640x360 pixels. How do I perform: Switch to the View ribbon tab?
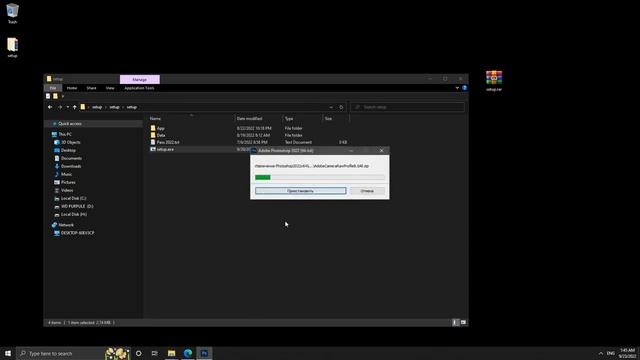click(110, 88)
